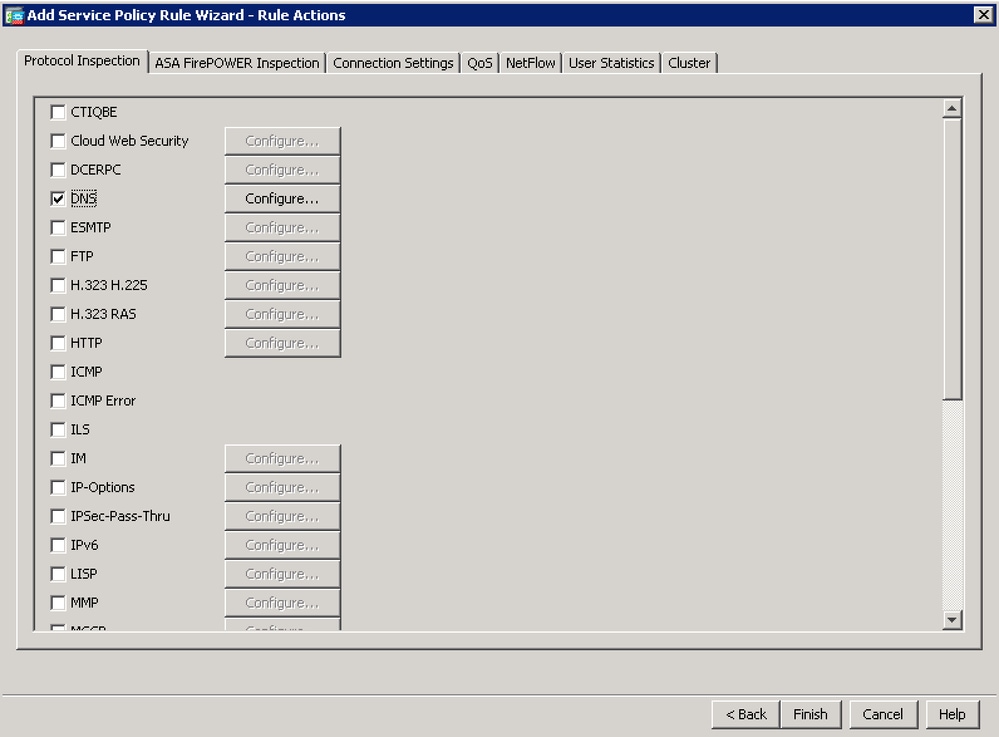Click scrollbar track below the thumb
The width and height of the screenshot is (999, 737).
click(952, 504)
